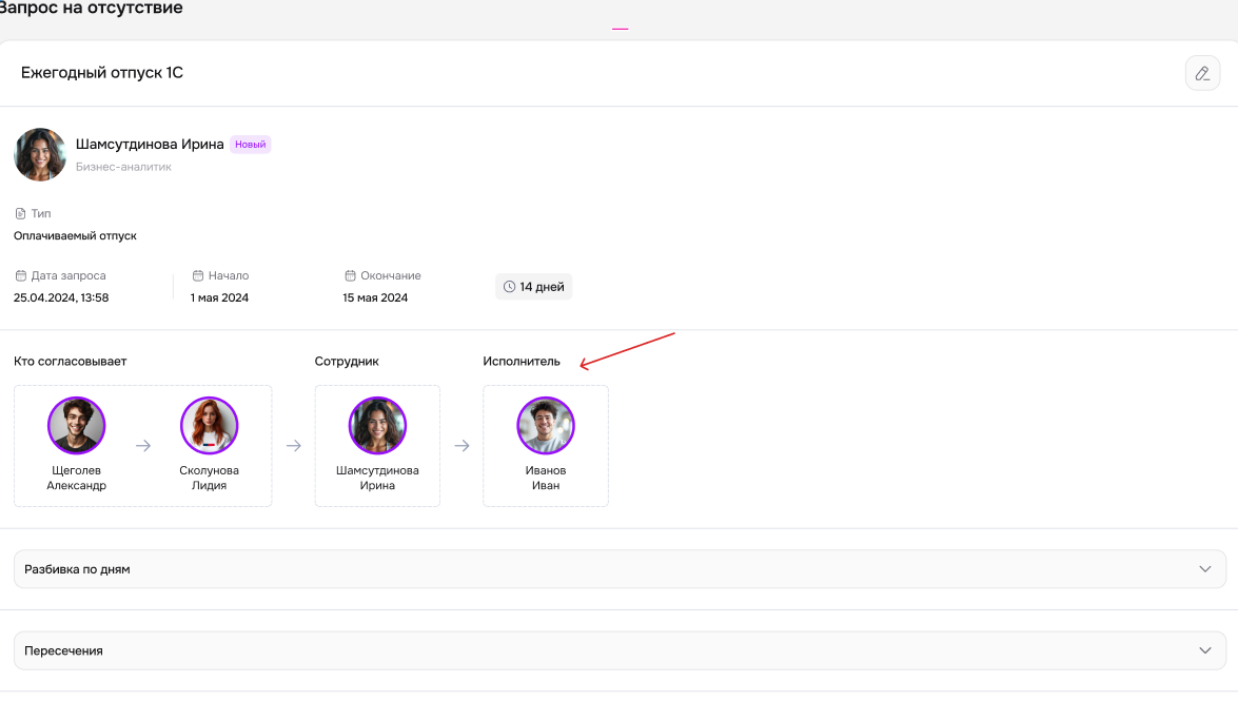Click the name Шамсутдинова Ирина in header
The width and height of the screenshot is (1238, 711).
(150, 144)
